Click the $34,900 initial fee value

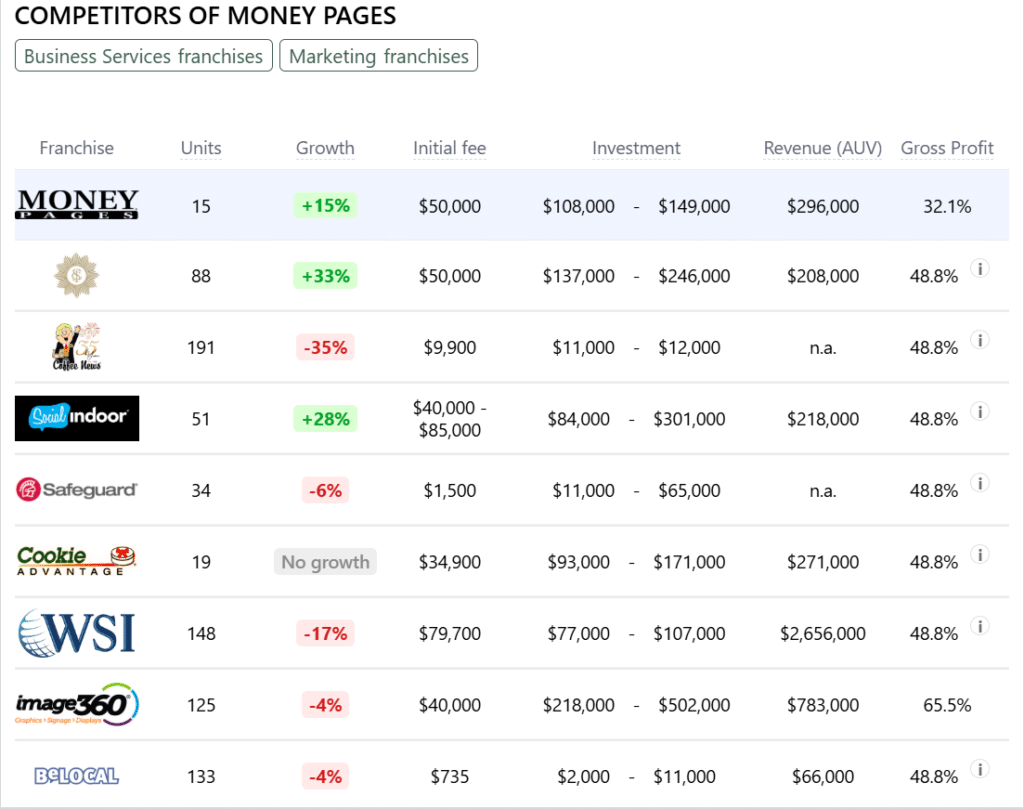pyautogui.click(x=449, y=562)
